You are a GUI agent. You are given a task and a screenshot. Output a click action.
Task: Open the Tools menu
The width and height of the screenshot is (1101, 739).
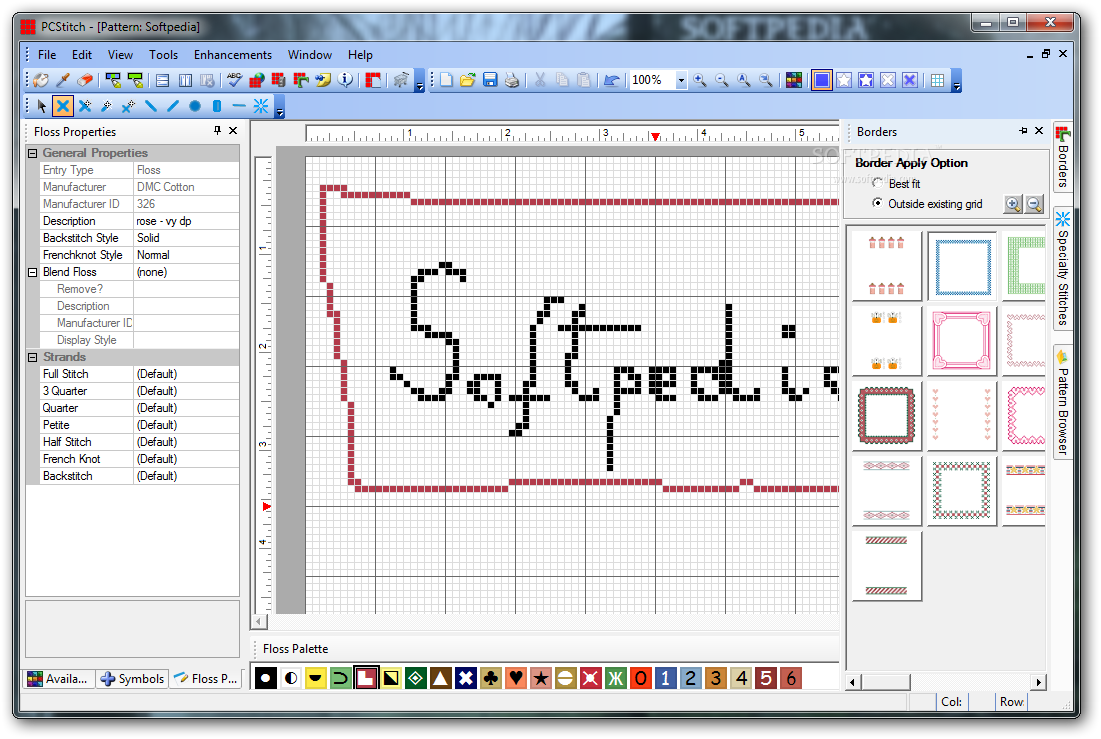(x=163, y=55)
